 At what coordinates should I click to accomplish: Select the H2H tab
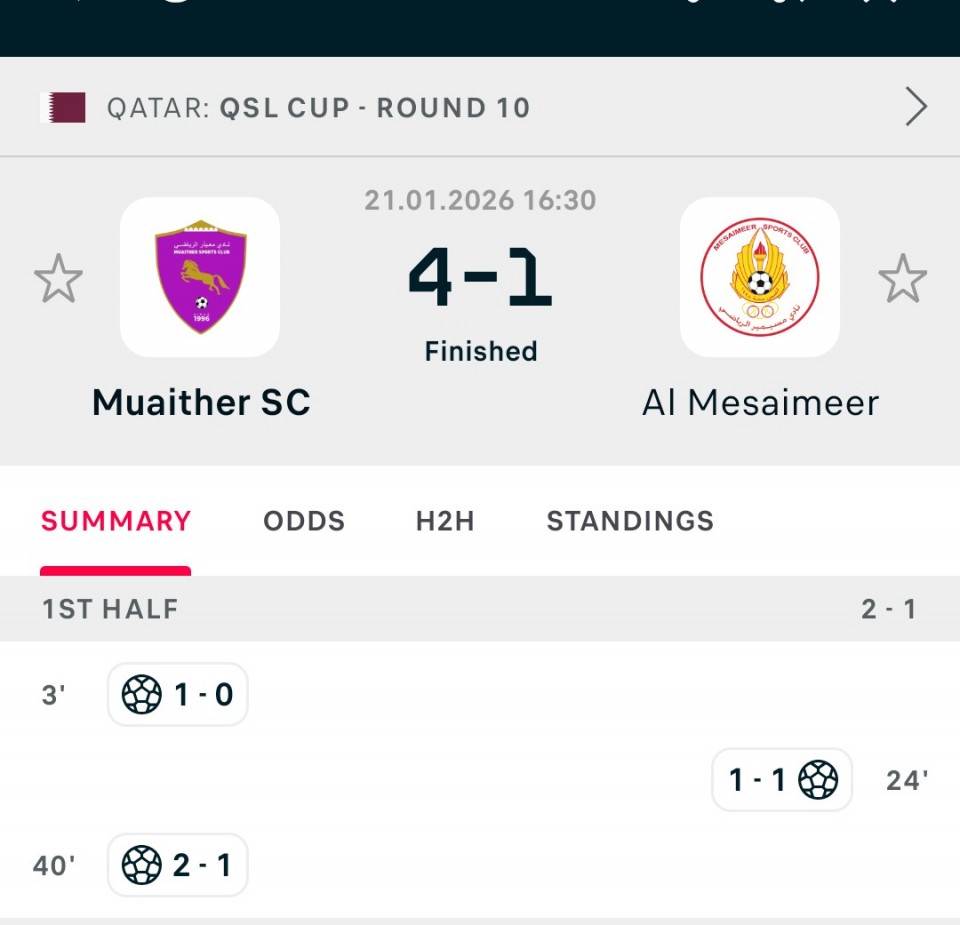[445, 521]
